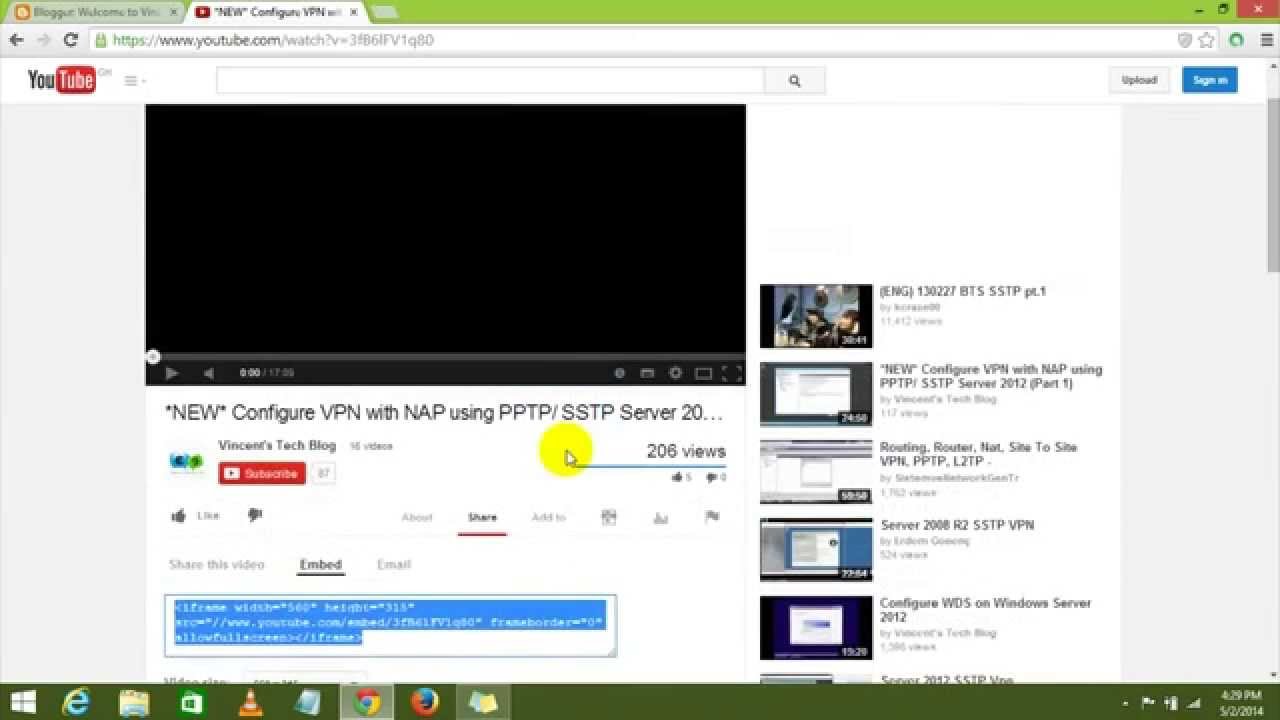Open the video statistics chart icon
Image resolution: width=1280 pixels, height=720 pixels.
tap(660, 517)
